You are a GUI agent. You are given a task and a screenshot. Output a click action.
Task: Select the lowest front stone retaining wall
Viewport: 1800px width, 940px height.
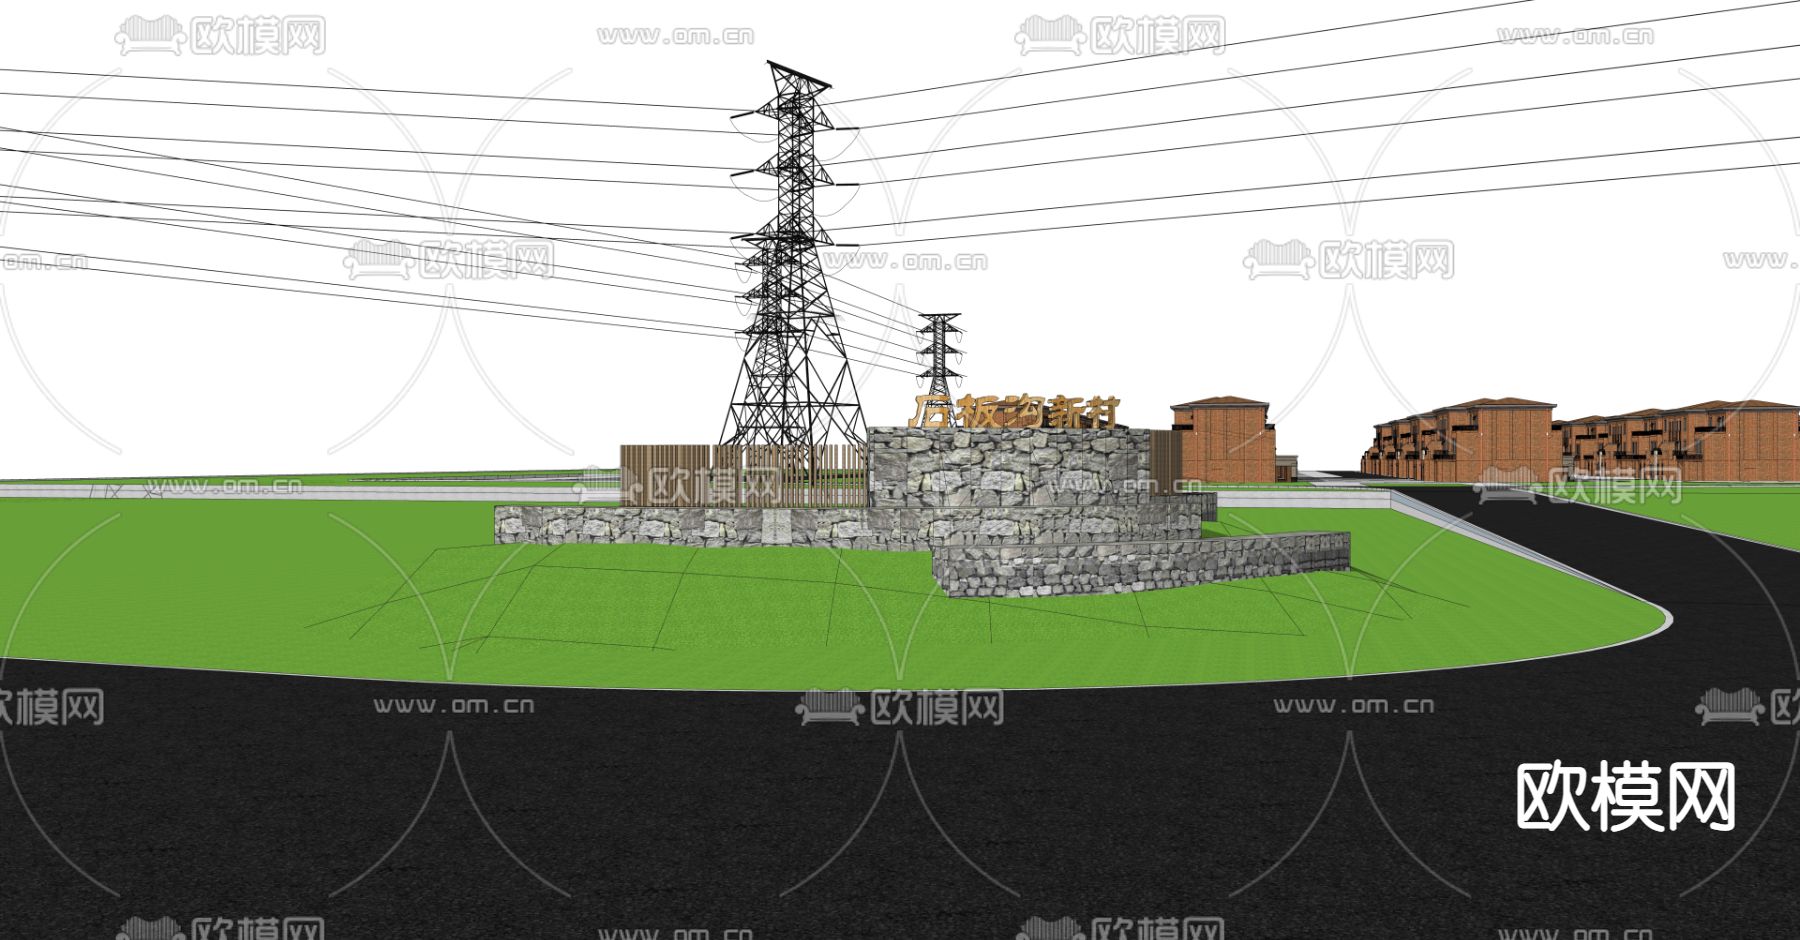click(1141, 566)
